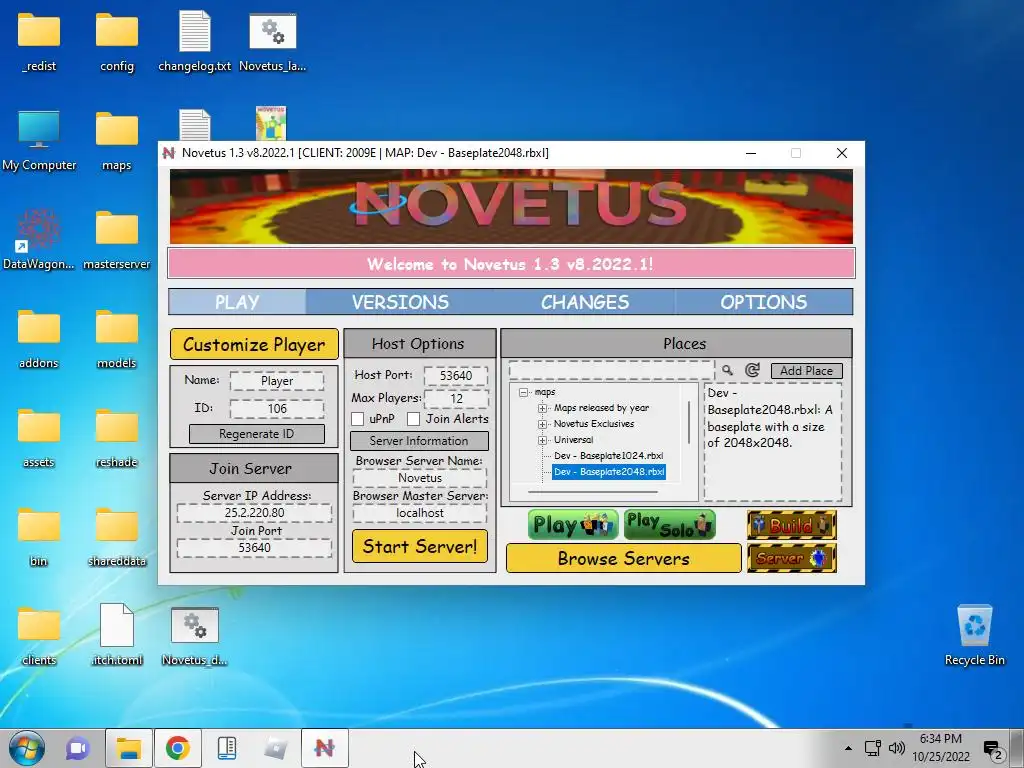
Task: Switch to the PLAY tab
Action: coord(237,302)
